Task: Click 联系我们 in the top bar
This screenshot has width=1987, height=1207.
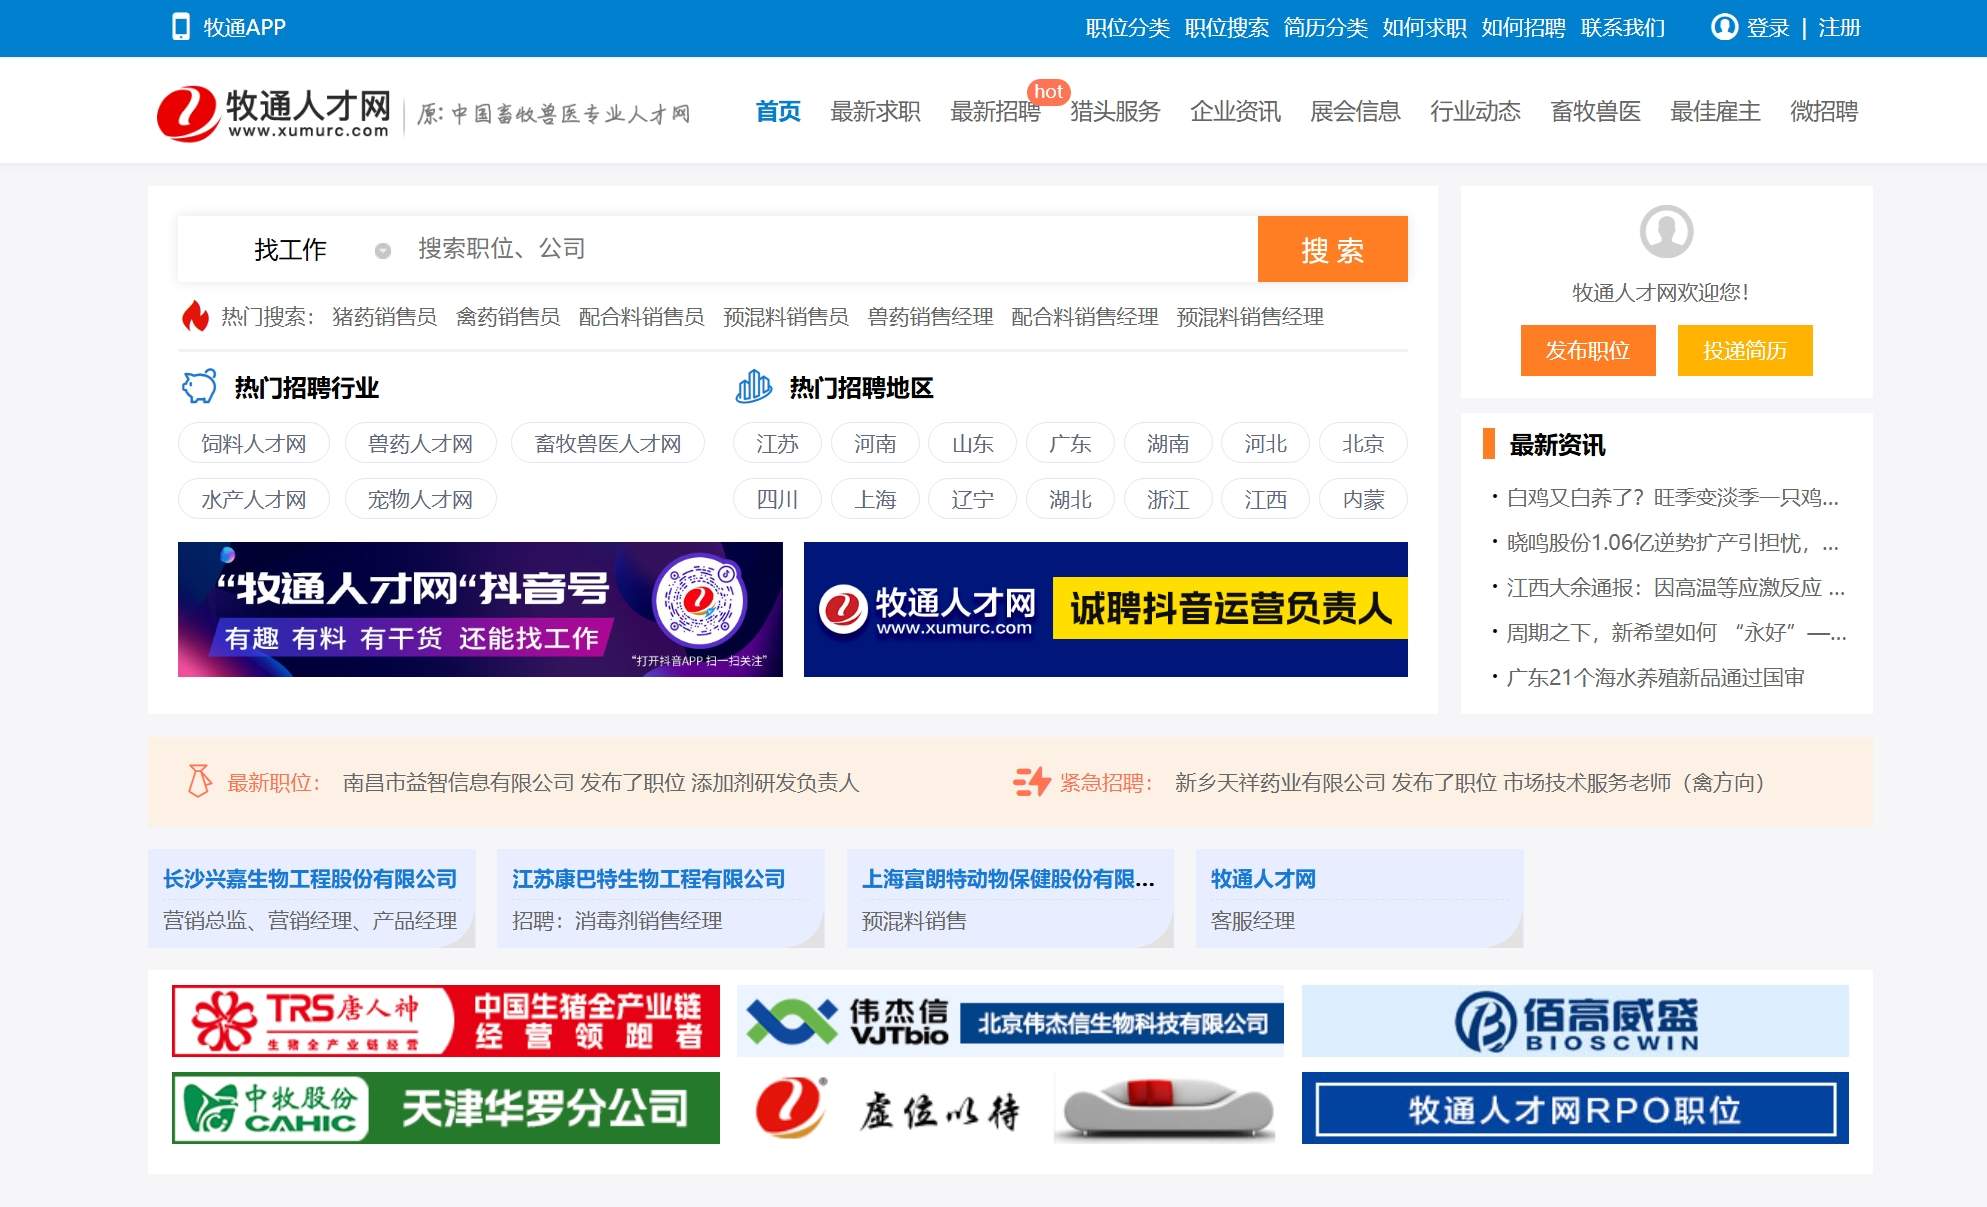Action: coord(1623,28)
